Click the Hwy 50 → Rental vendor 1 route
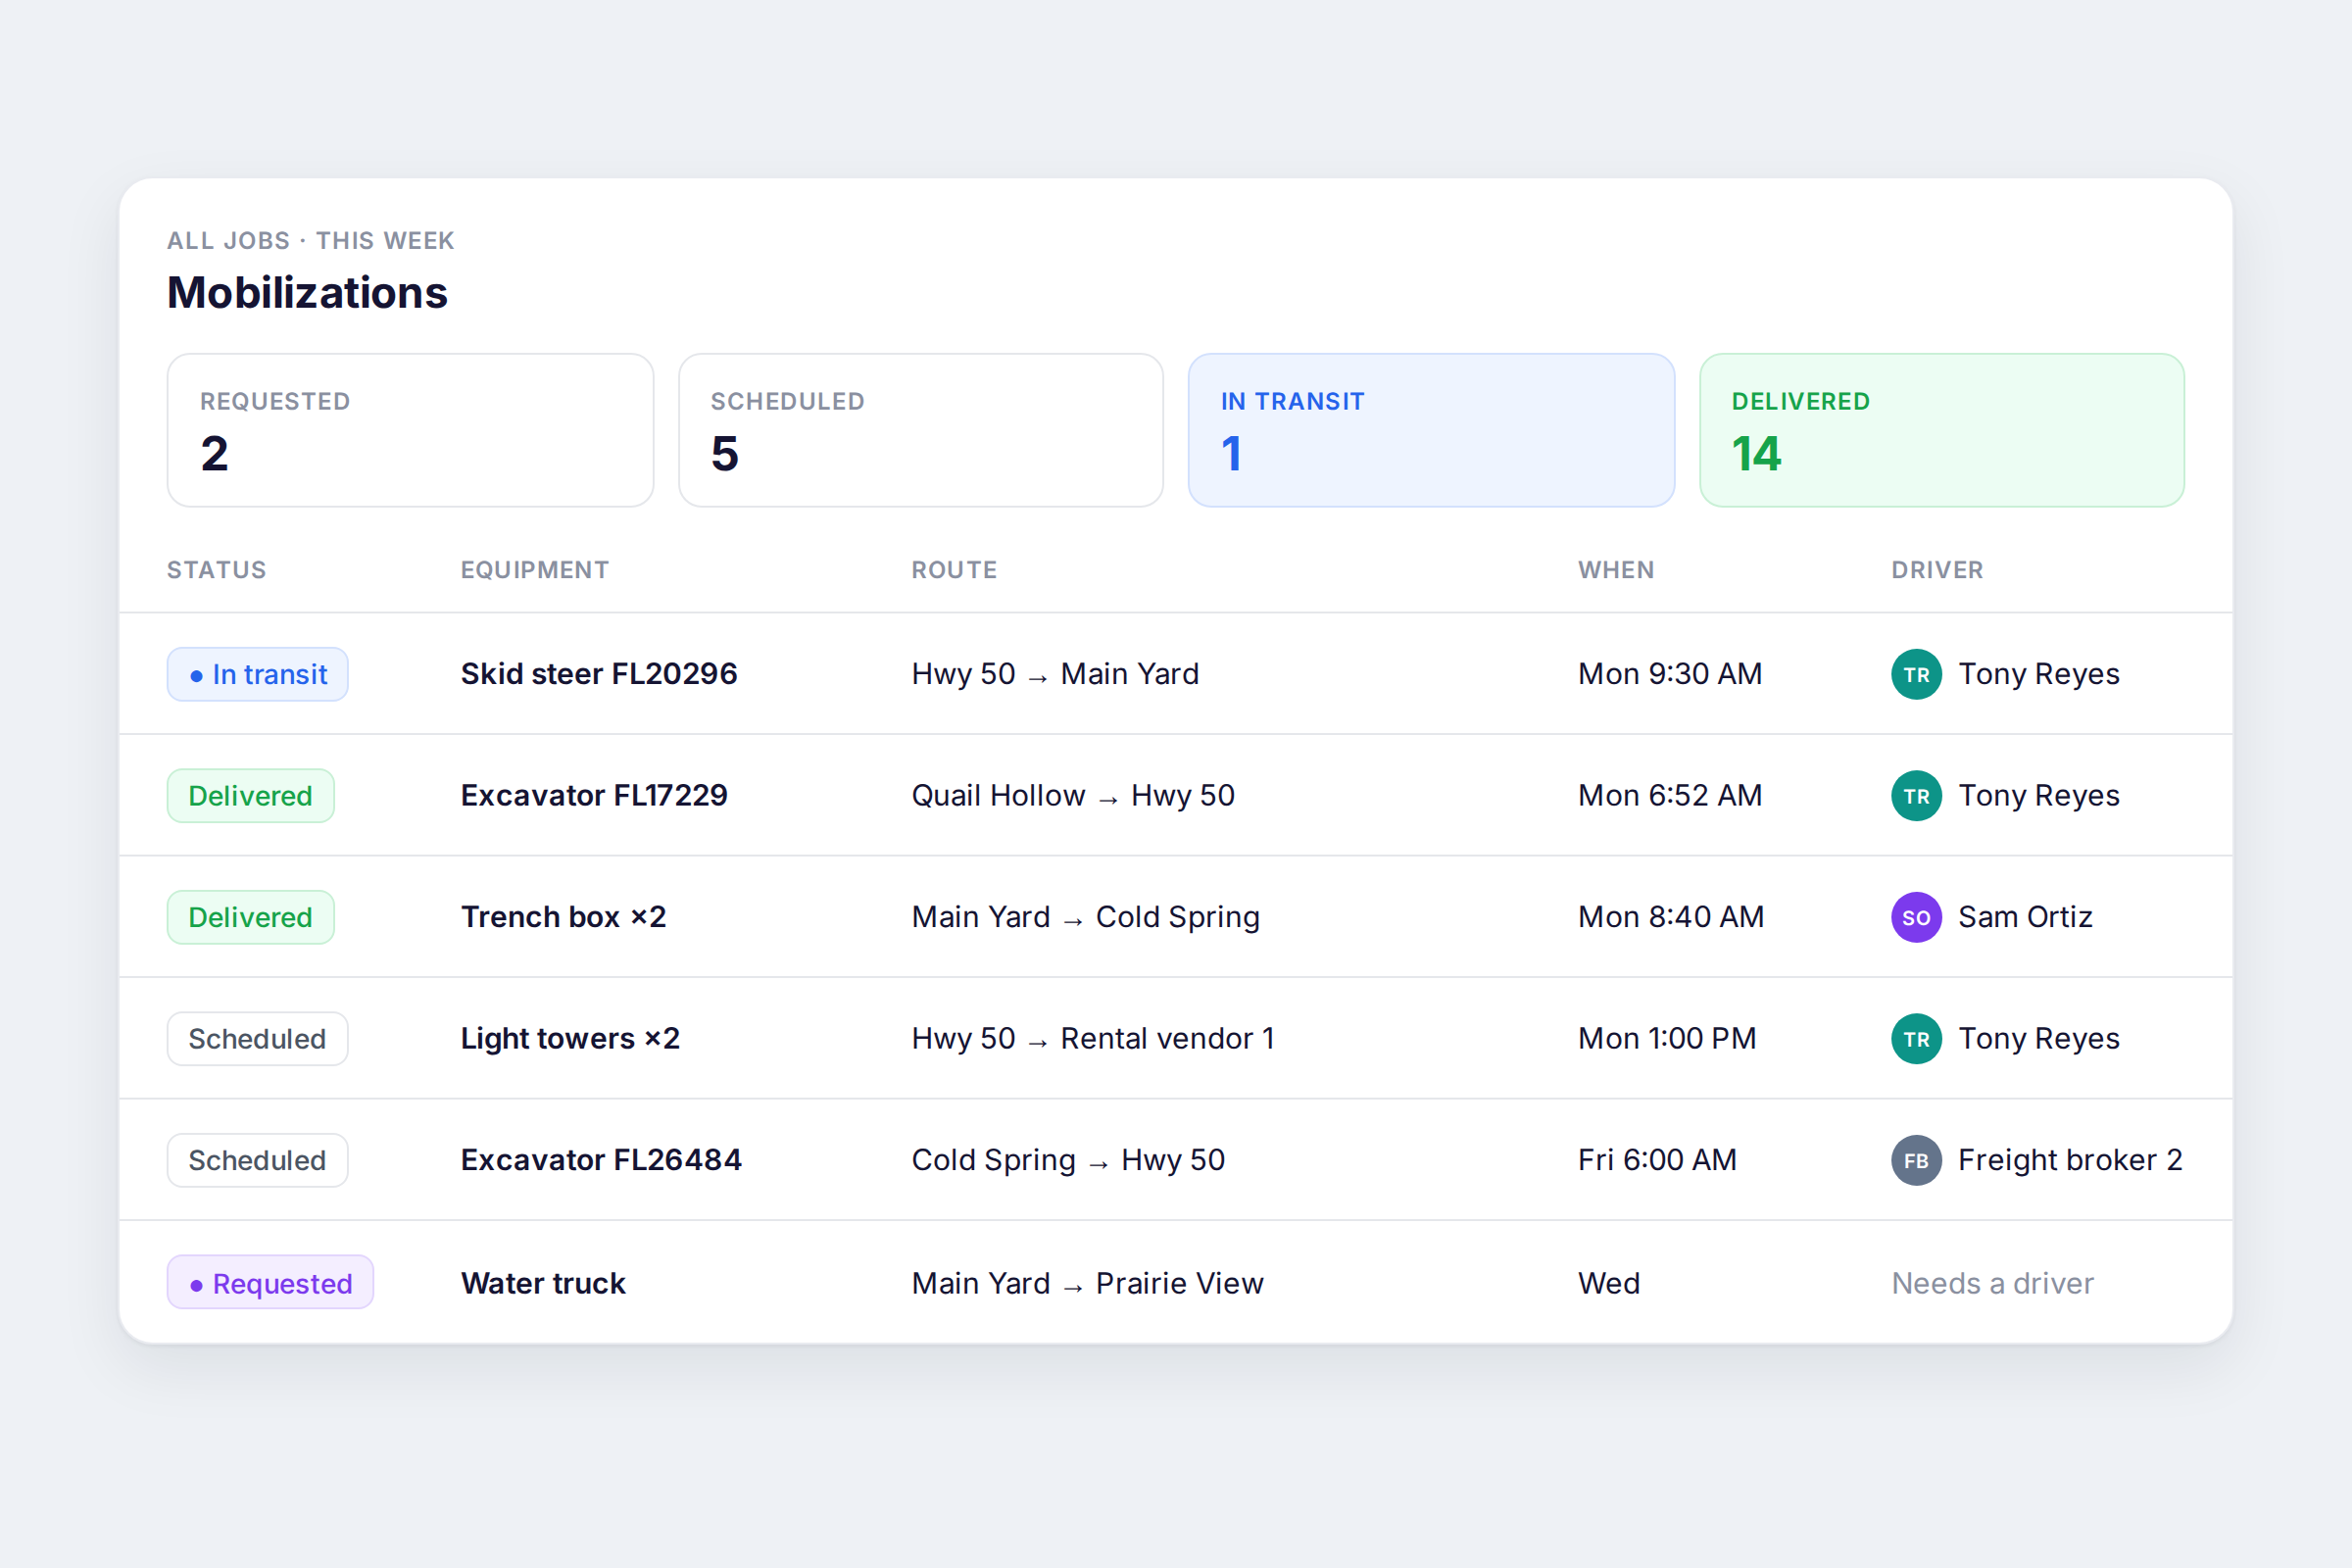The image size is (2352, 1568). (x=1093, y=1039)
